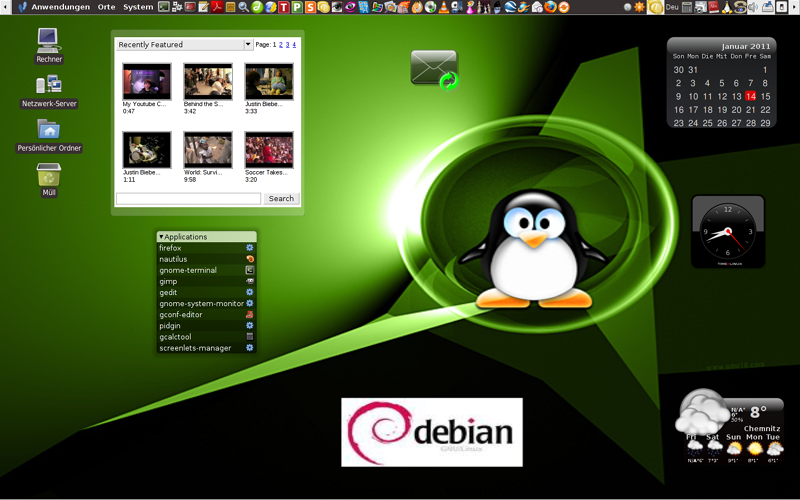
Task: Click the Search button in video widget
Action: point(281,198)
